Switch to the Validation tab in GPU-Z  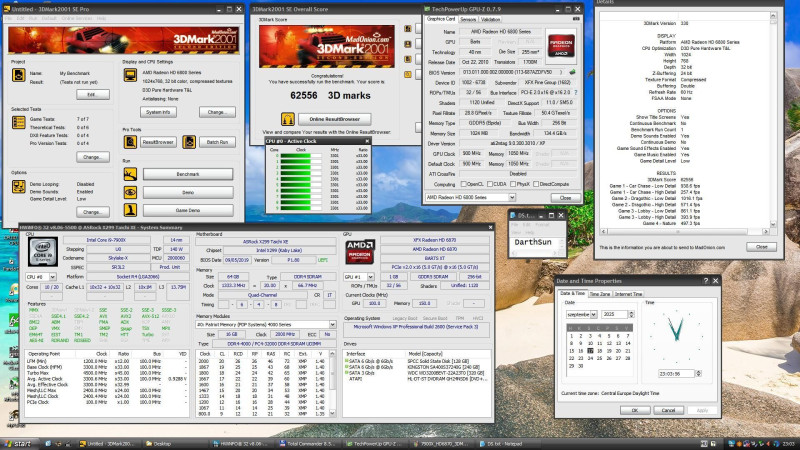pyautogui.click(x=490, y=19)
